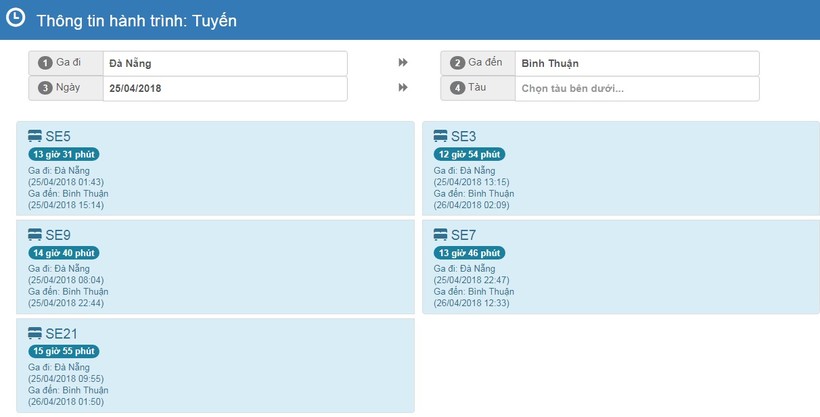Click the 15 giờ 55 phút duration badge
Screen dimensions: 820x417
click(64, 352)
